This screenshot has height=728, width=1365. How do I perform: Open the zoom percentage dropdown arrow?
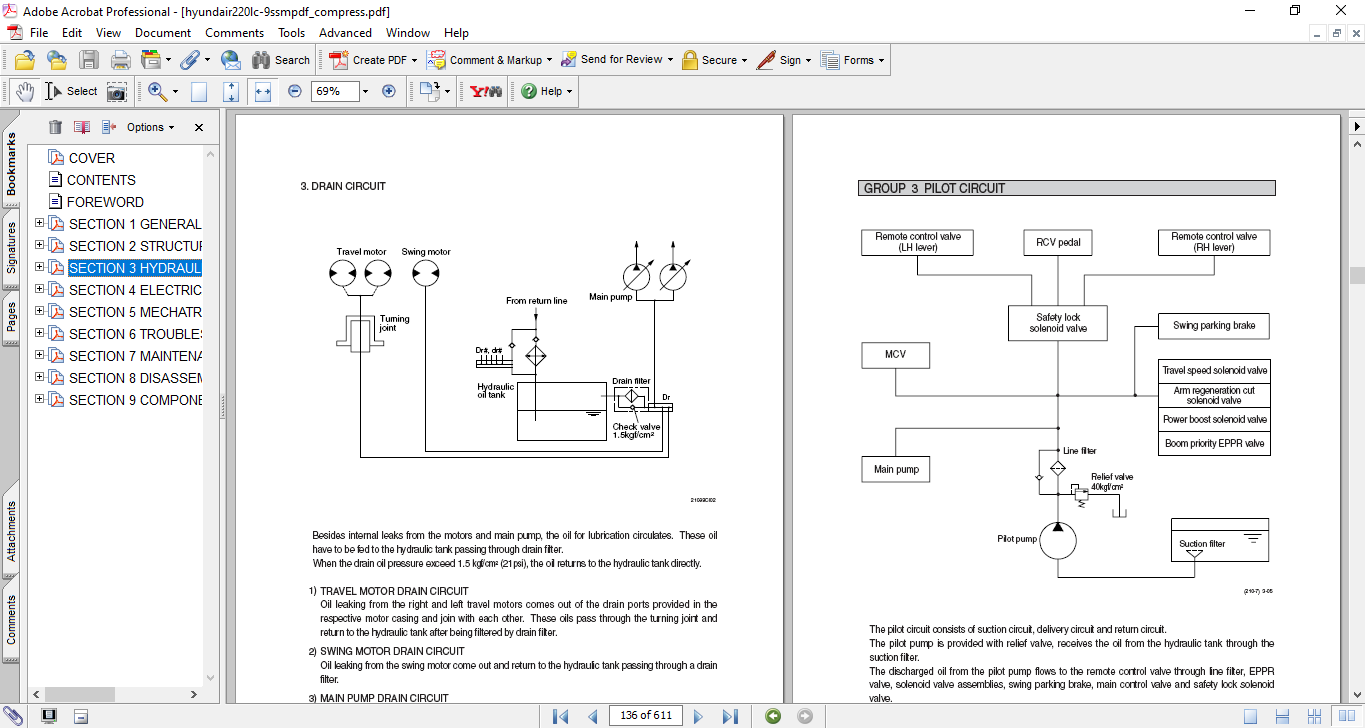click(x=365, y=91)
